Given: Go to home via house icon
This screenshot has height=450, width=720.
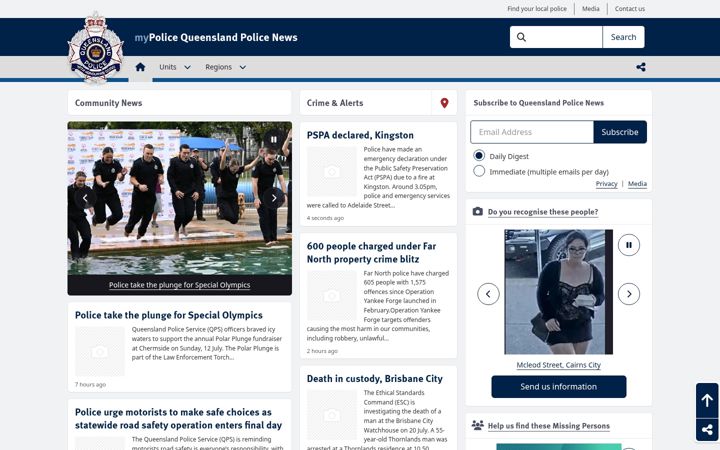Looking at the screenshot, I should (141, 67).
